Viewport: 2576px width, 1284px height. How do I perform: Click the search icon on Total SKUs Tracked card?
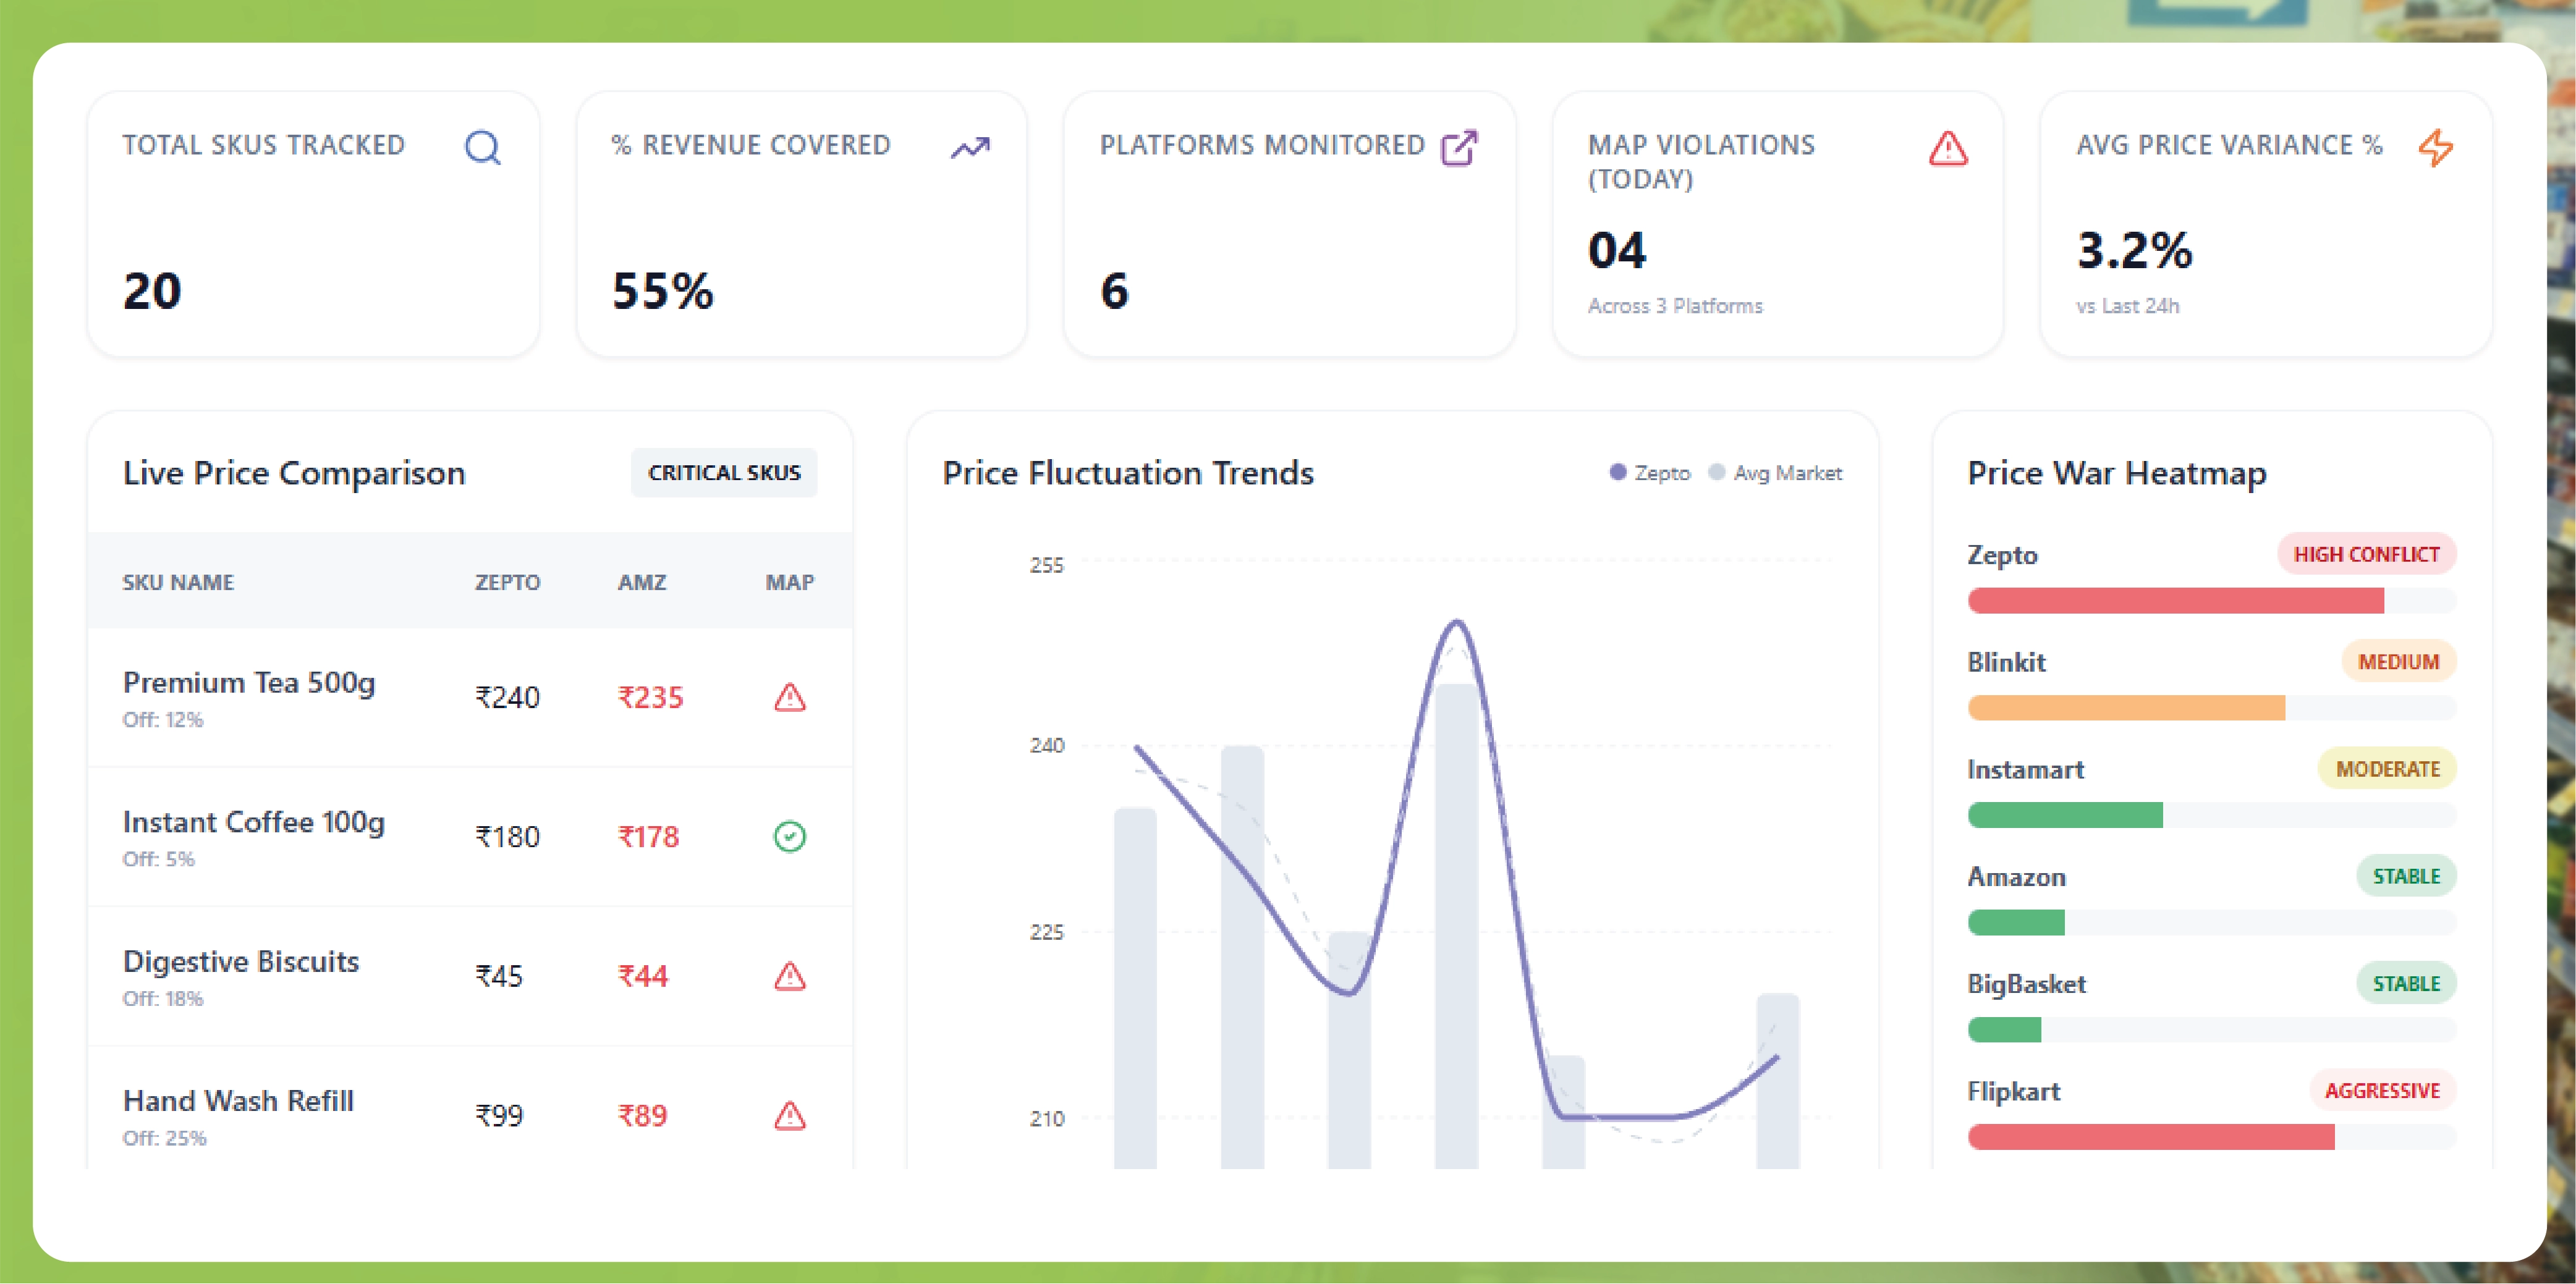[483, 147]
